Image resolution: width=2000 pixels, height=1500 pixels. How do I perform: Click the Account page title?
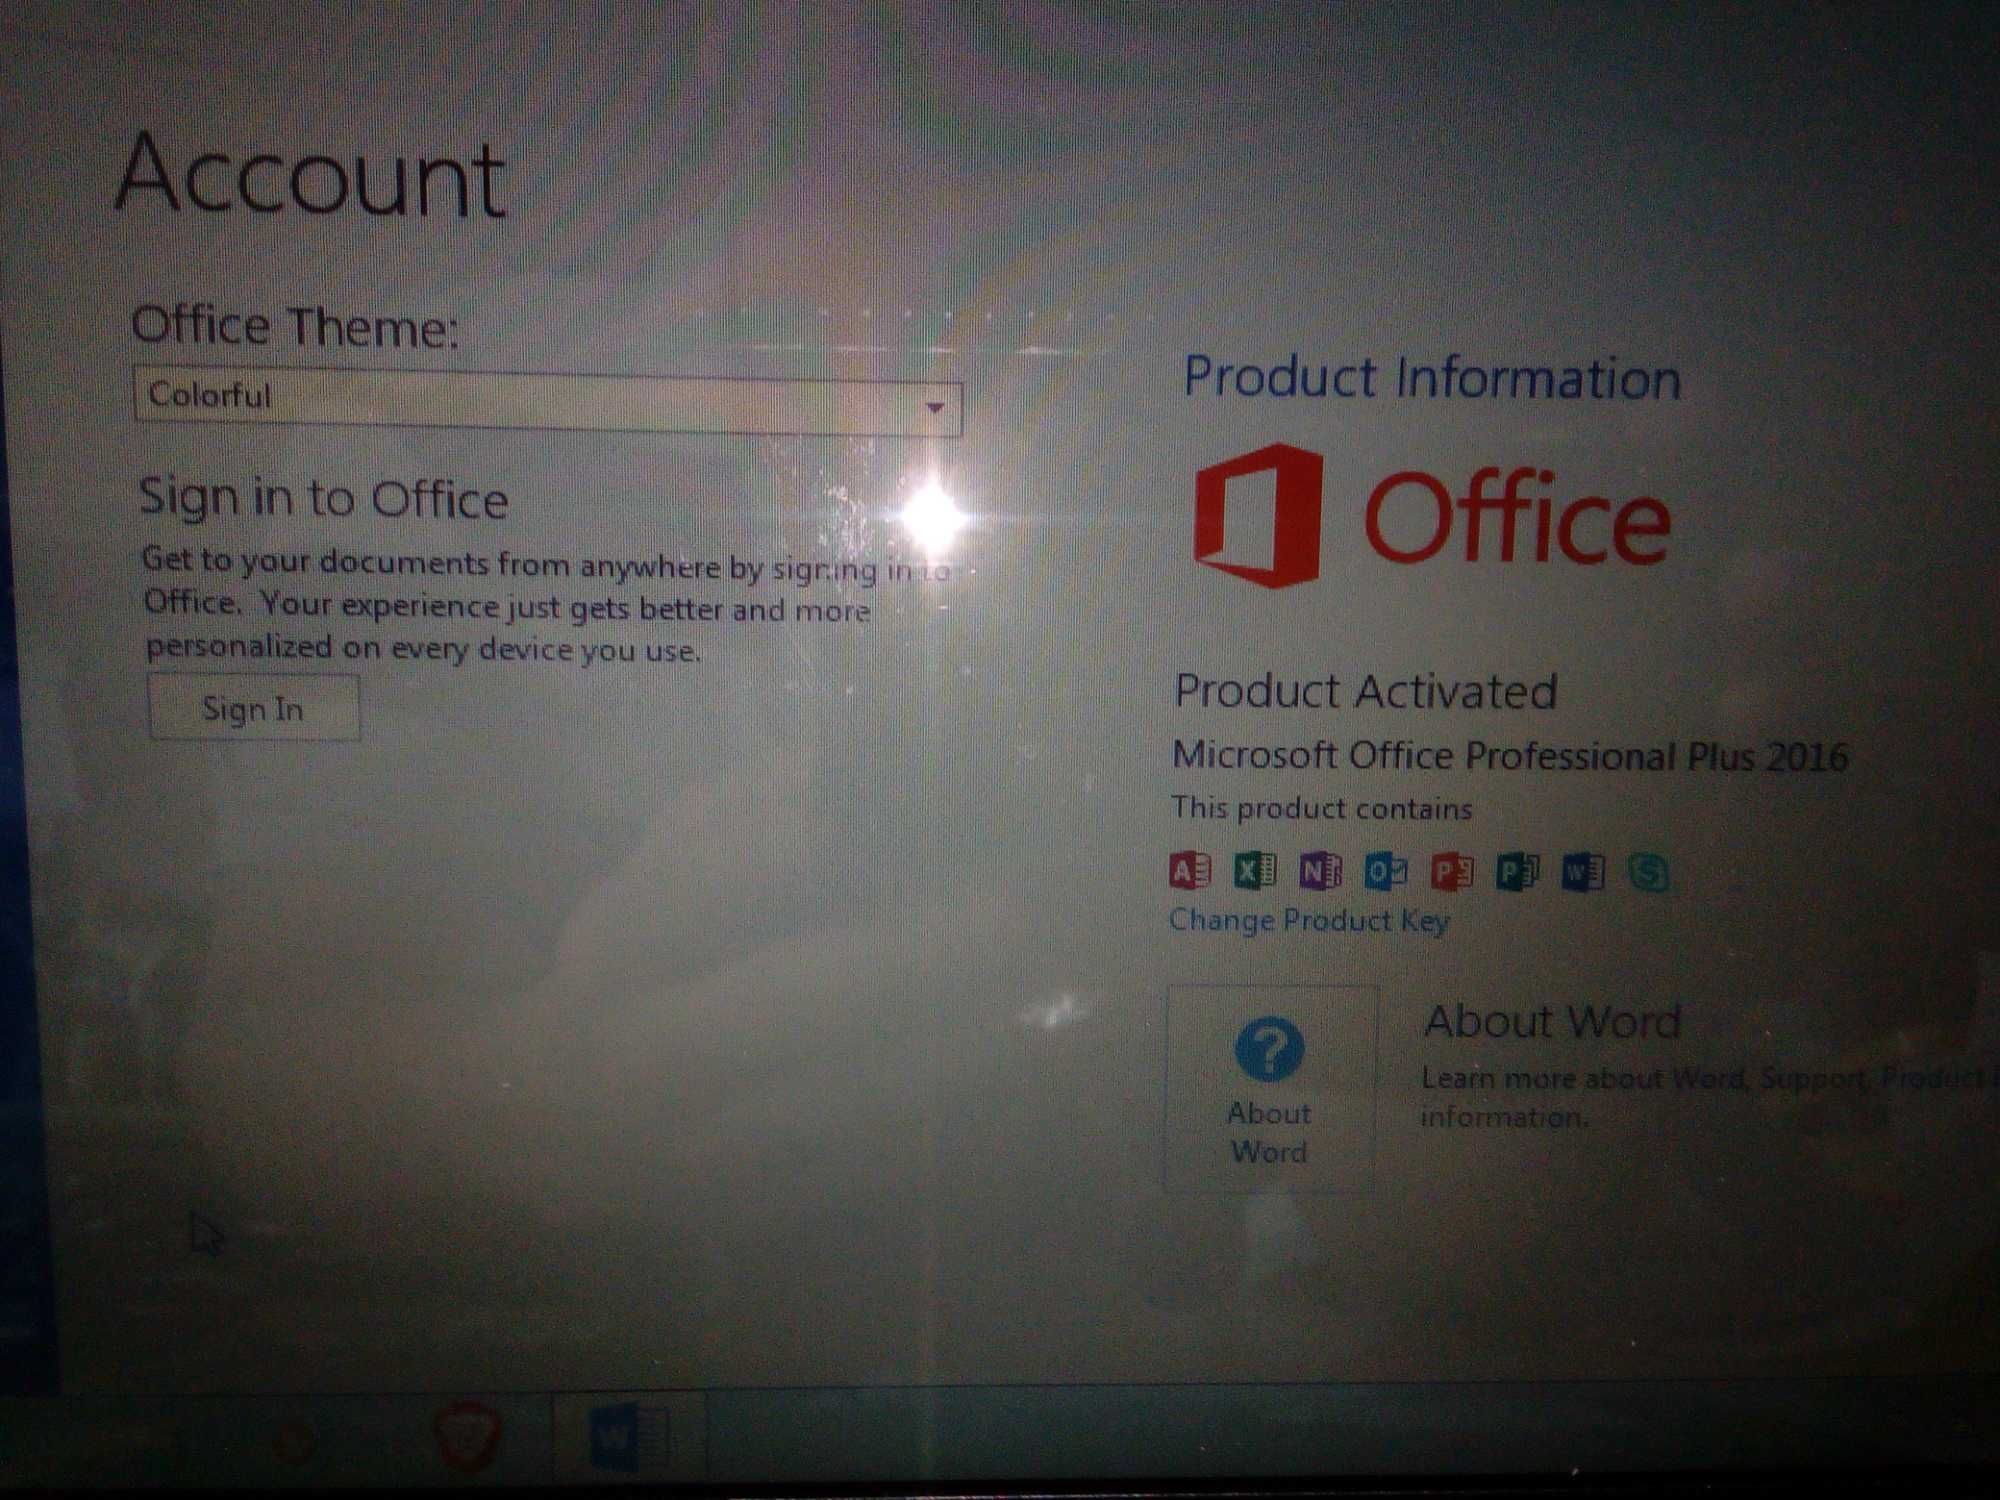pos(310,176)
